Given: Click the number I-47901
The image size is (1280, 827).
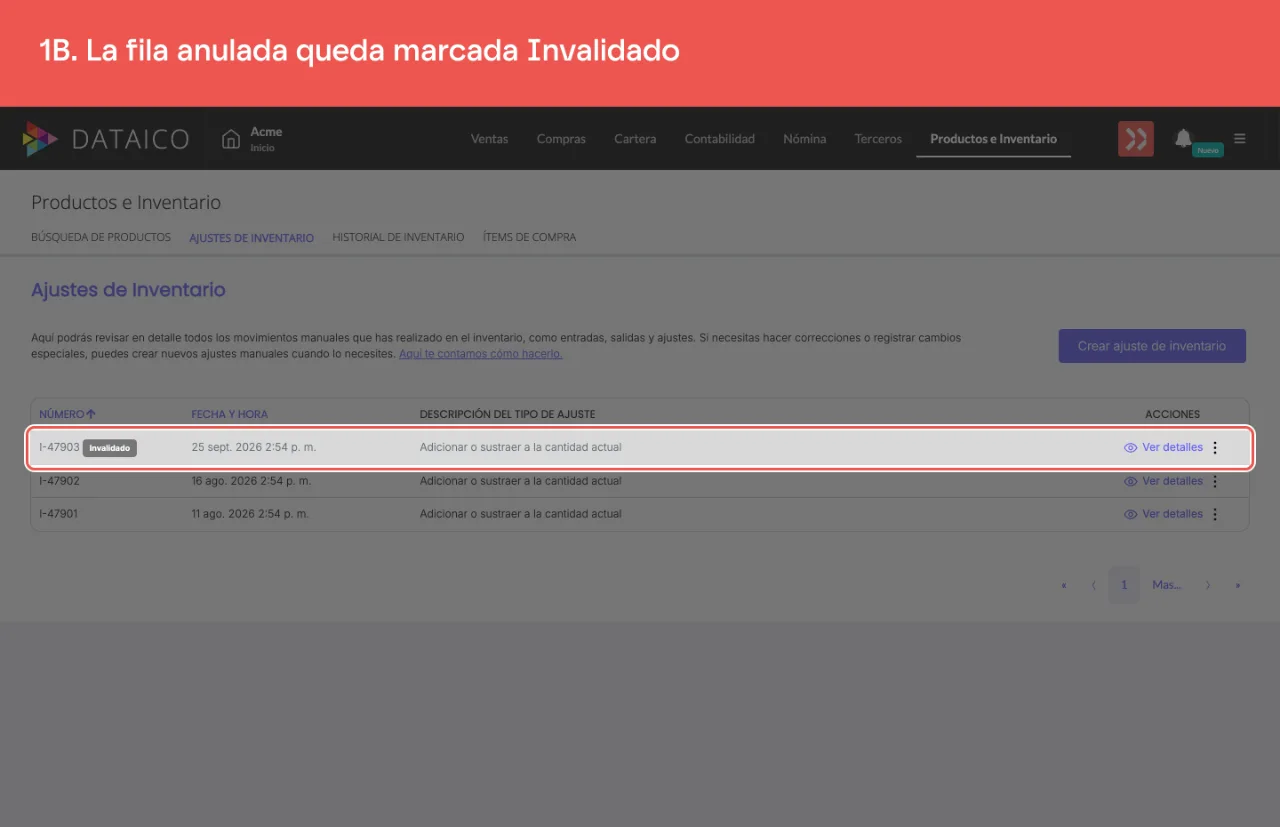Looking at the screenshot, I should click(59, 514).
